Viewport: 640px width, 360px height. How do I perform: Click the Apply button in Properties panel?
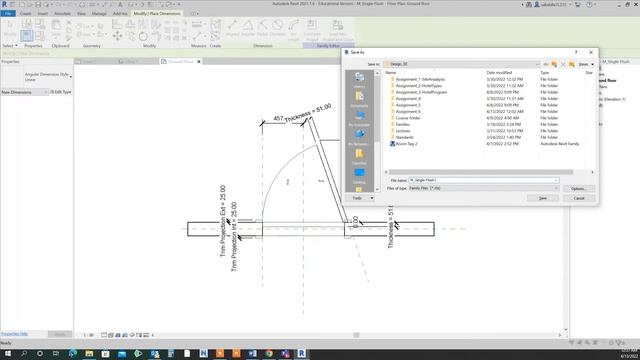(x=60, y=334)
